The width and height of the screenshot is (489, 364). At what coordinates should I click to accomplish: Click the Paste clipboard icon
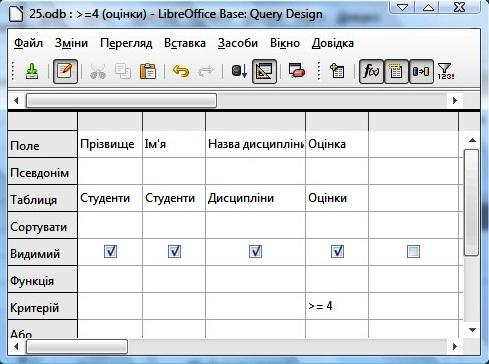tap(148, 71)
